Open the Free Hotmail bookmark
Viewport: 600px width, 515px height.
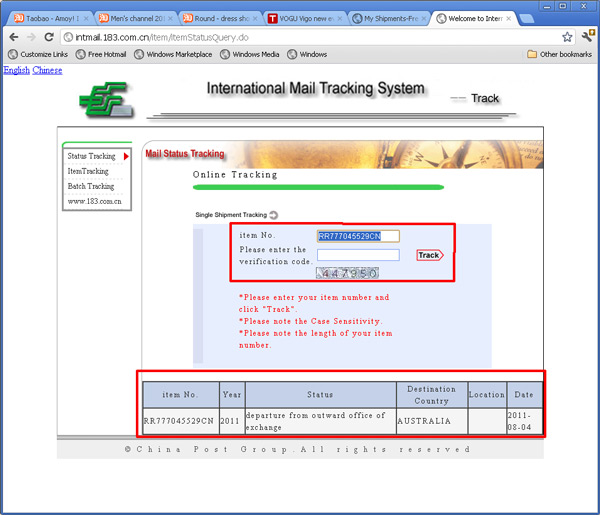pyautogui.click(x=101, y=54)
